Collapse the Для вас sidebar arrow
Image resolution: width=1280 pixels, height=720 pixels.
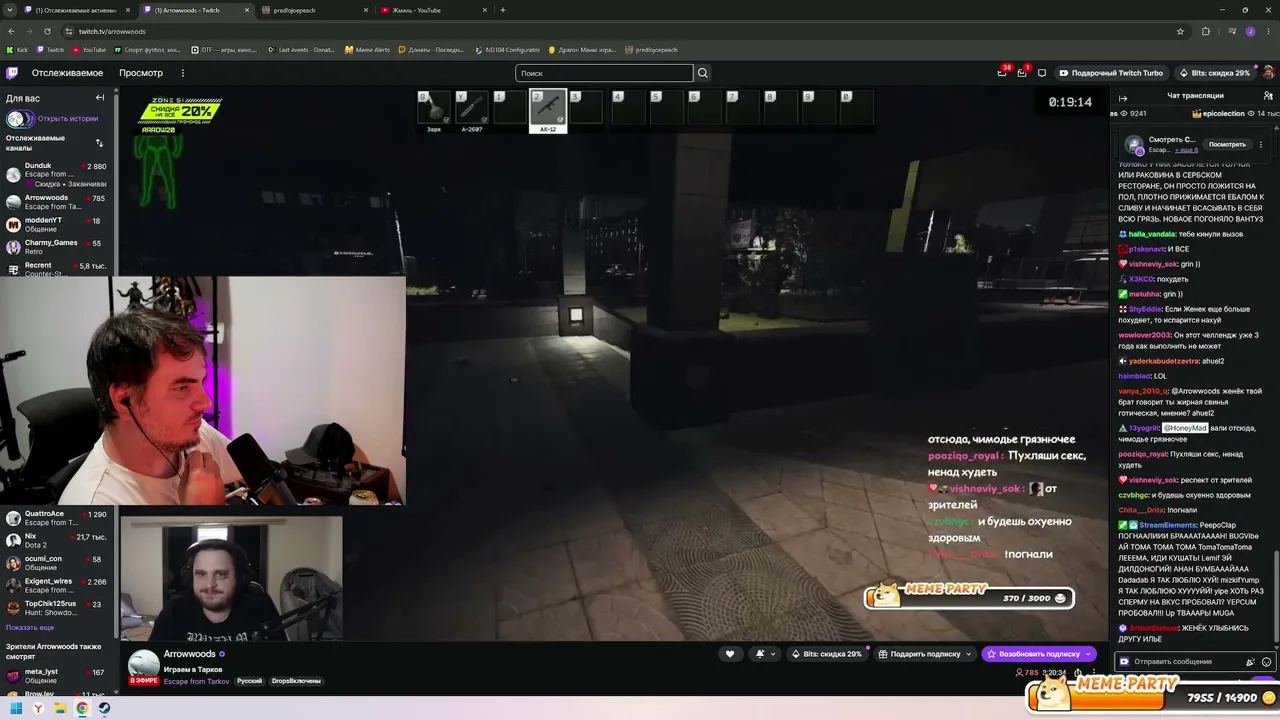pyautogui.click(x=100, y=98)
